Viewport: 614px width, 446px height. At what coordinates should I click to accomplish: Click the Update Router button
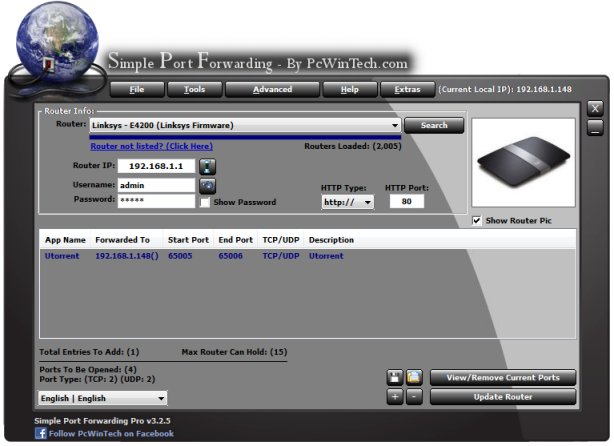[503, 397]
